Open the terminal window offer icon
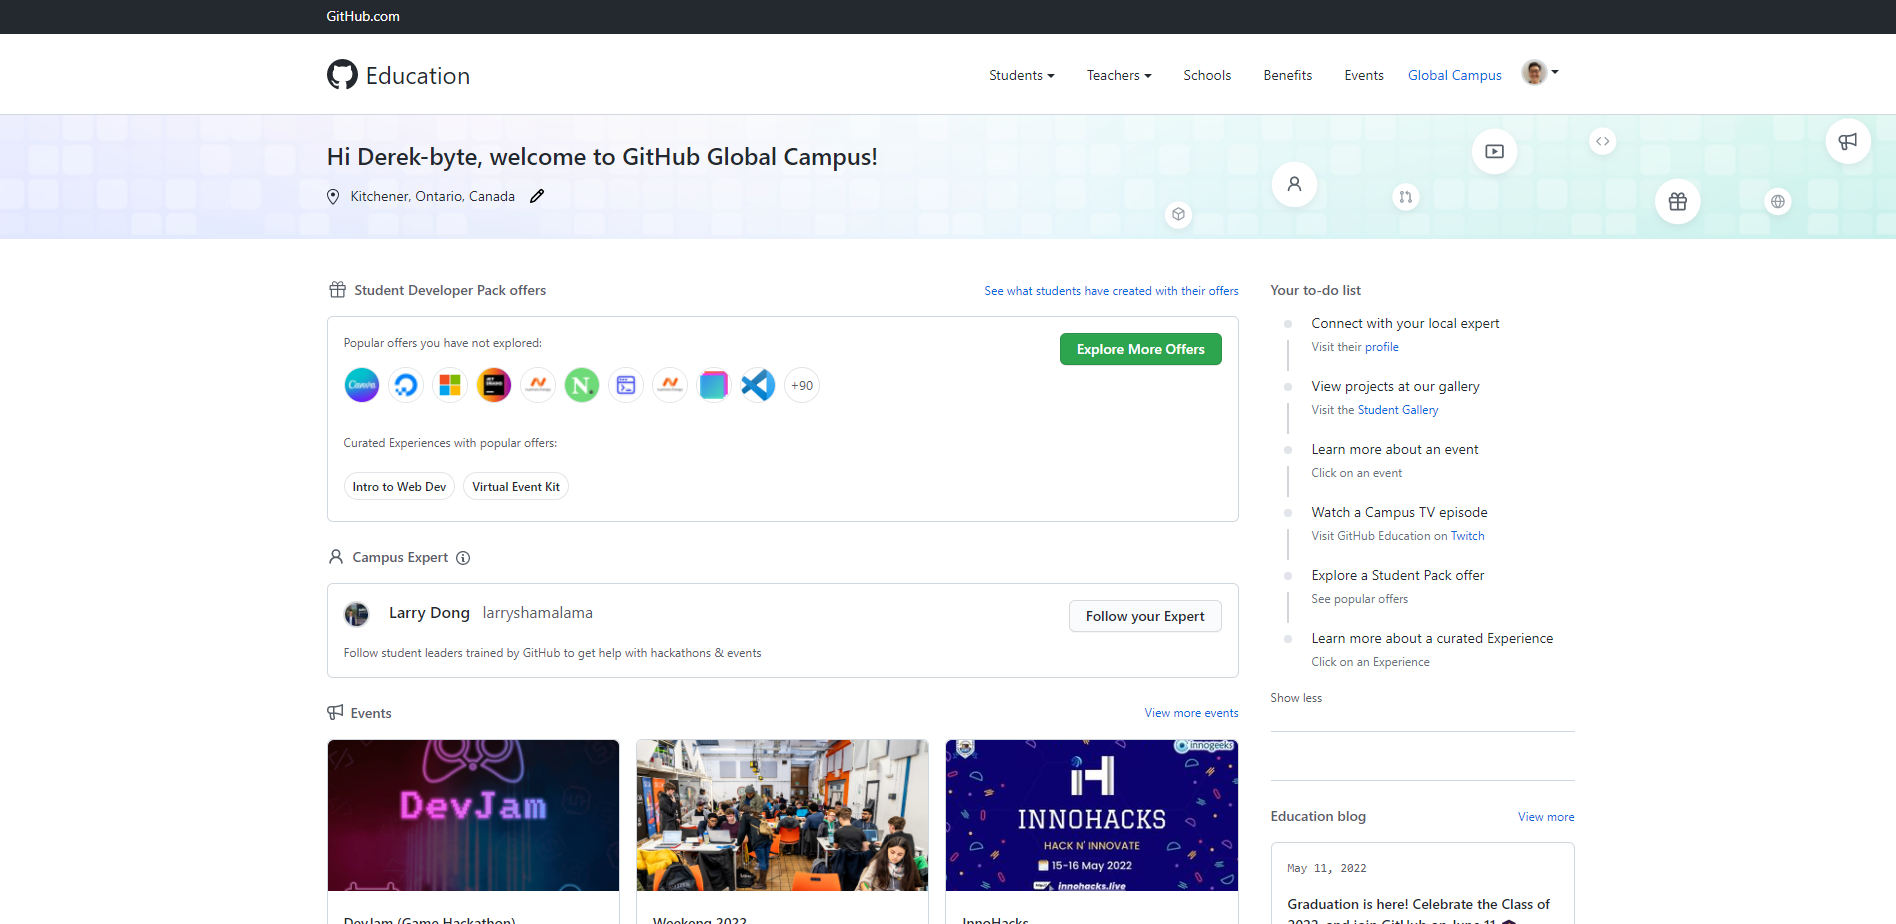 (626, 385)
